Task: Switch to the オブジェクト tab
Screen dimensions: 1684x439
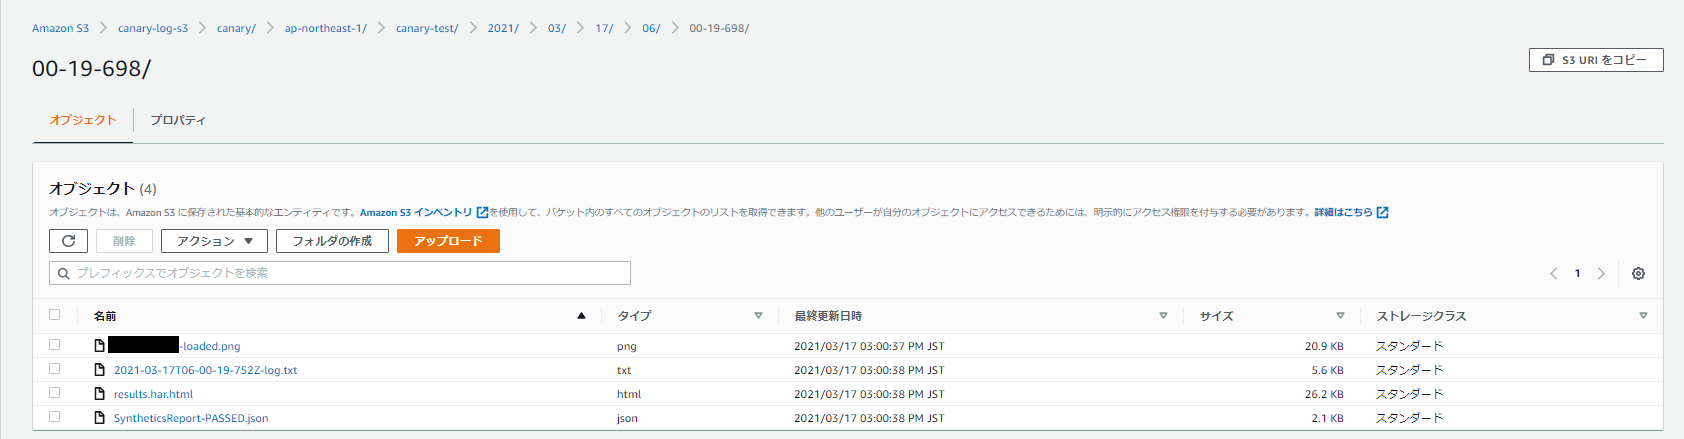Action: point(83,120)
